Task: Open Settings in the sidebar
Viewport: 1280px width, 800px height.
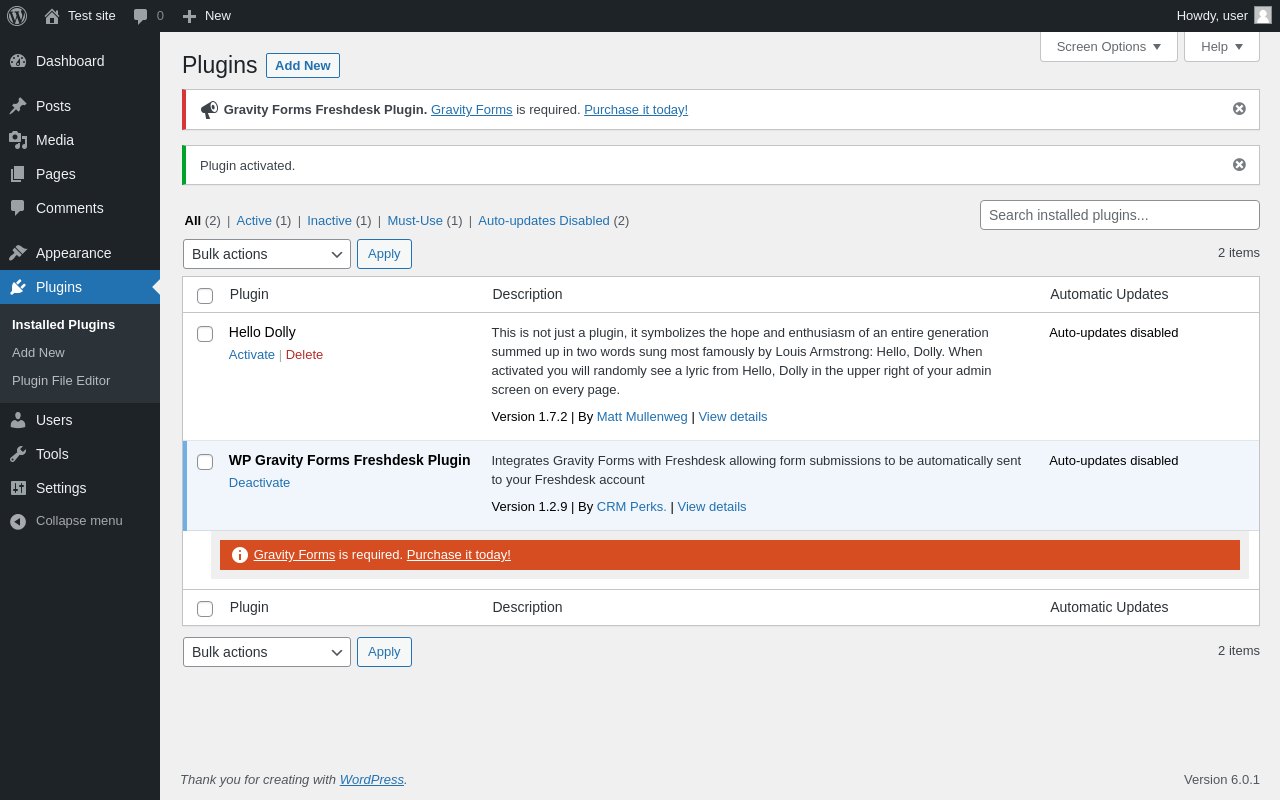Action: [x=80, y=488]
